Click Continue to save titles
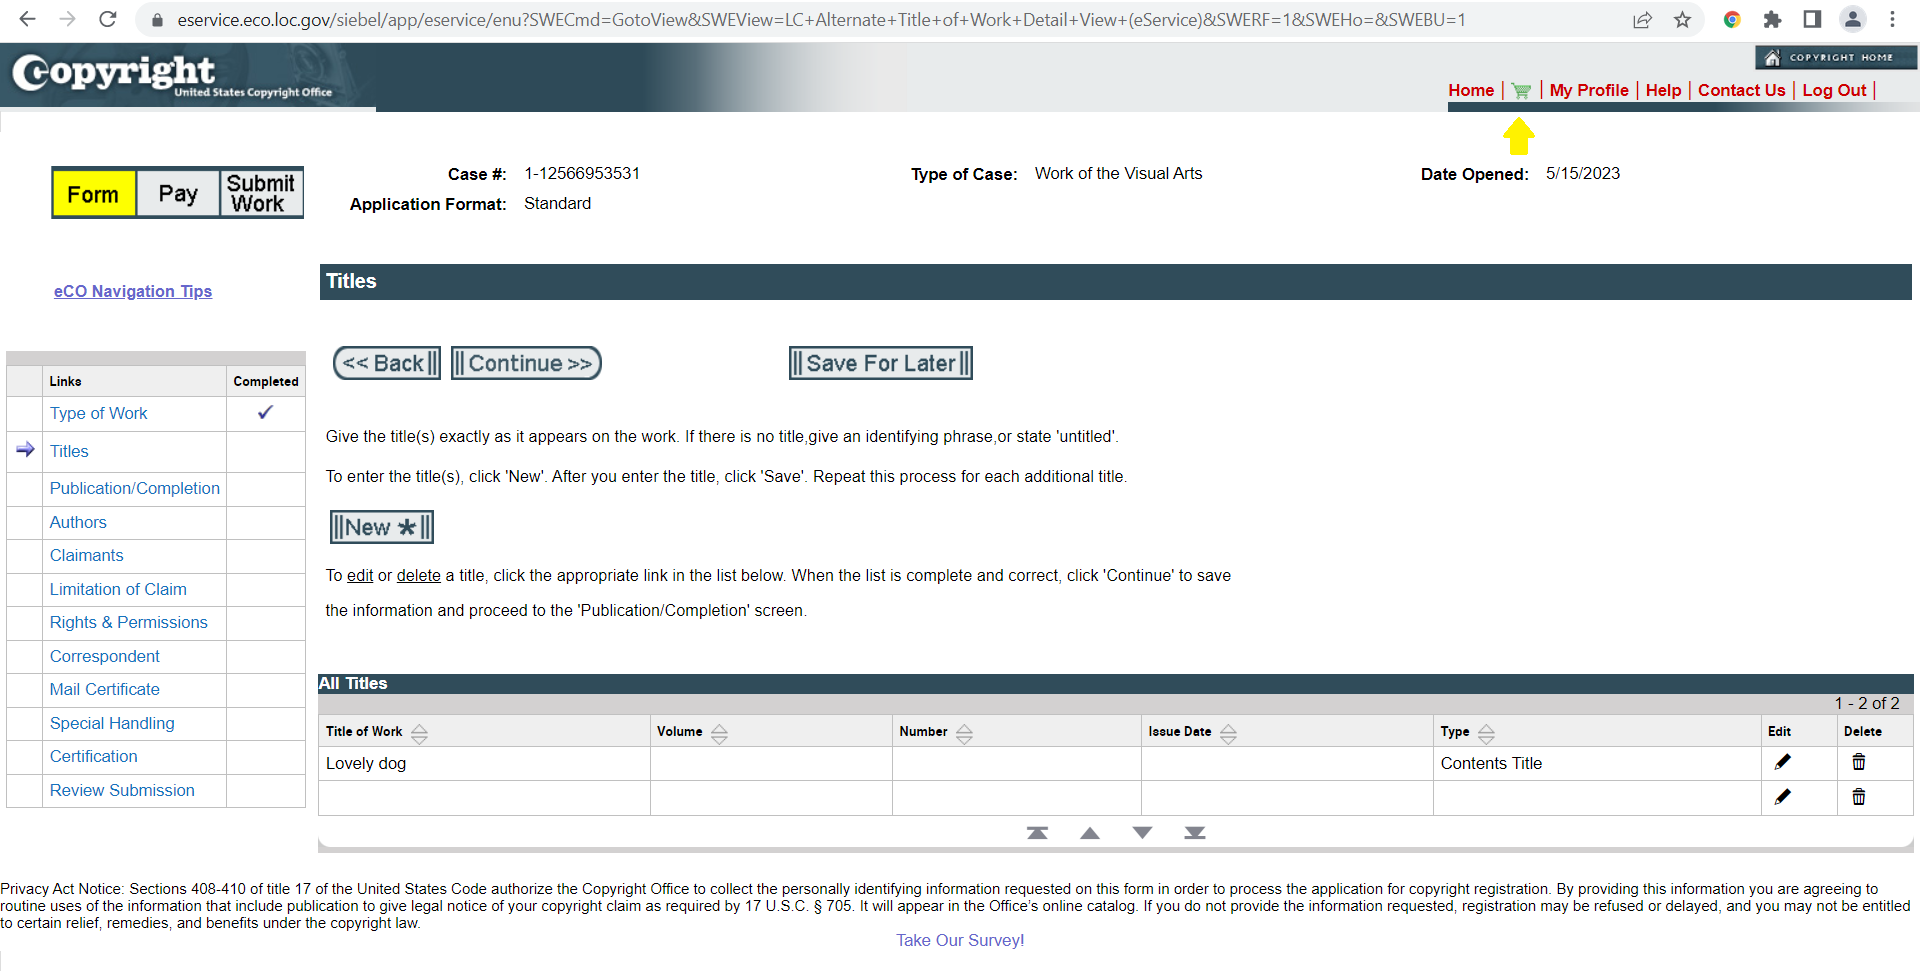 click(x=525, y=362)
